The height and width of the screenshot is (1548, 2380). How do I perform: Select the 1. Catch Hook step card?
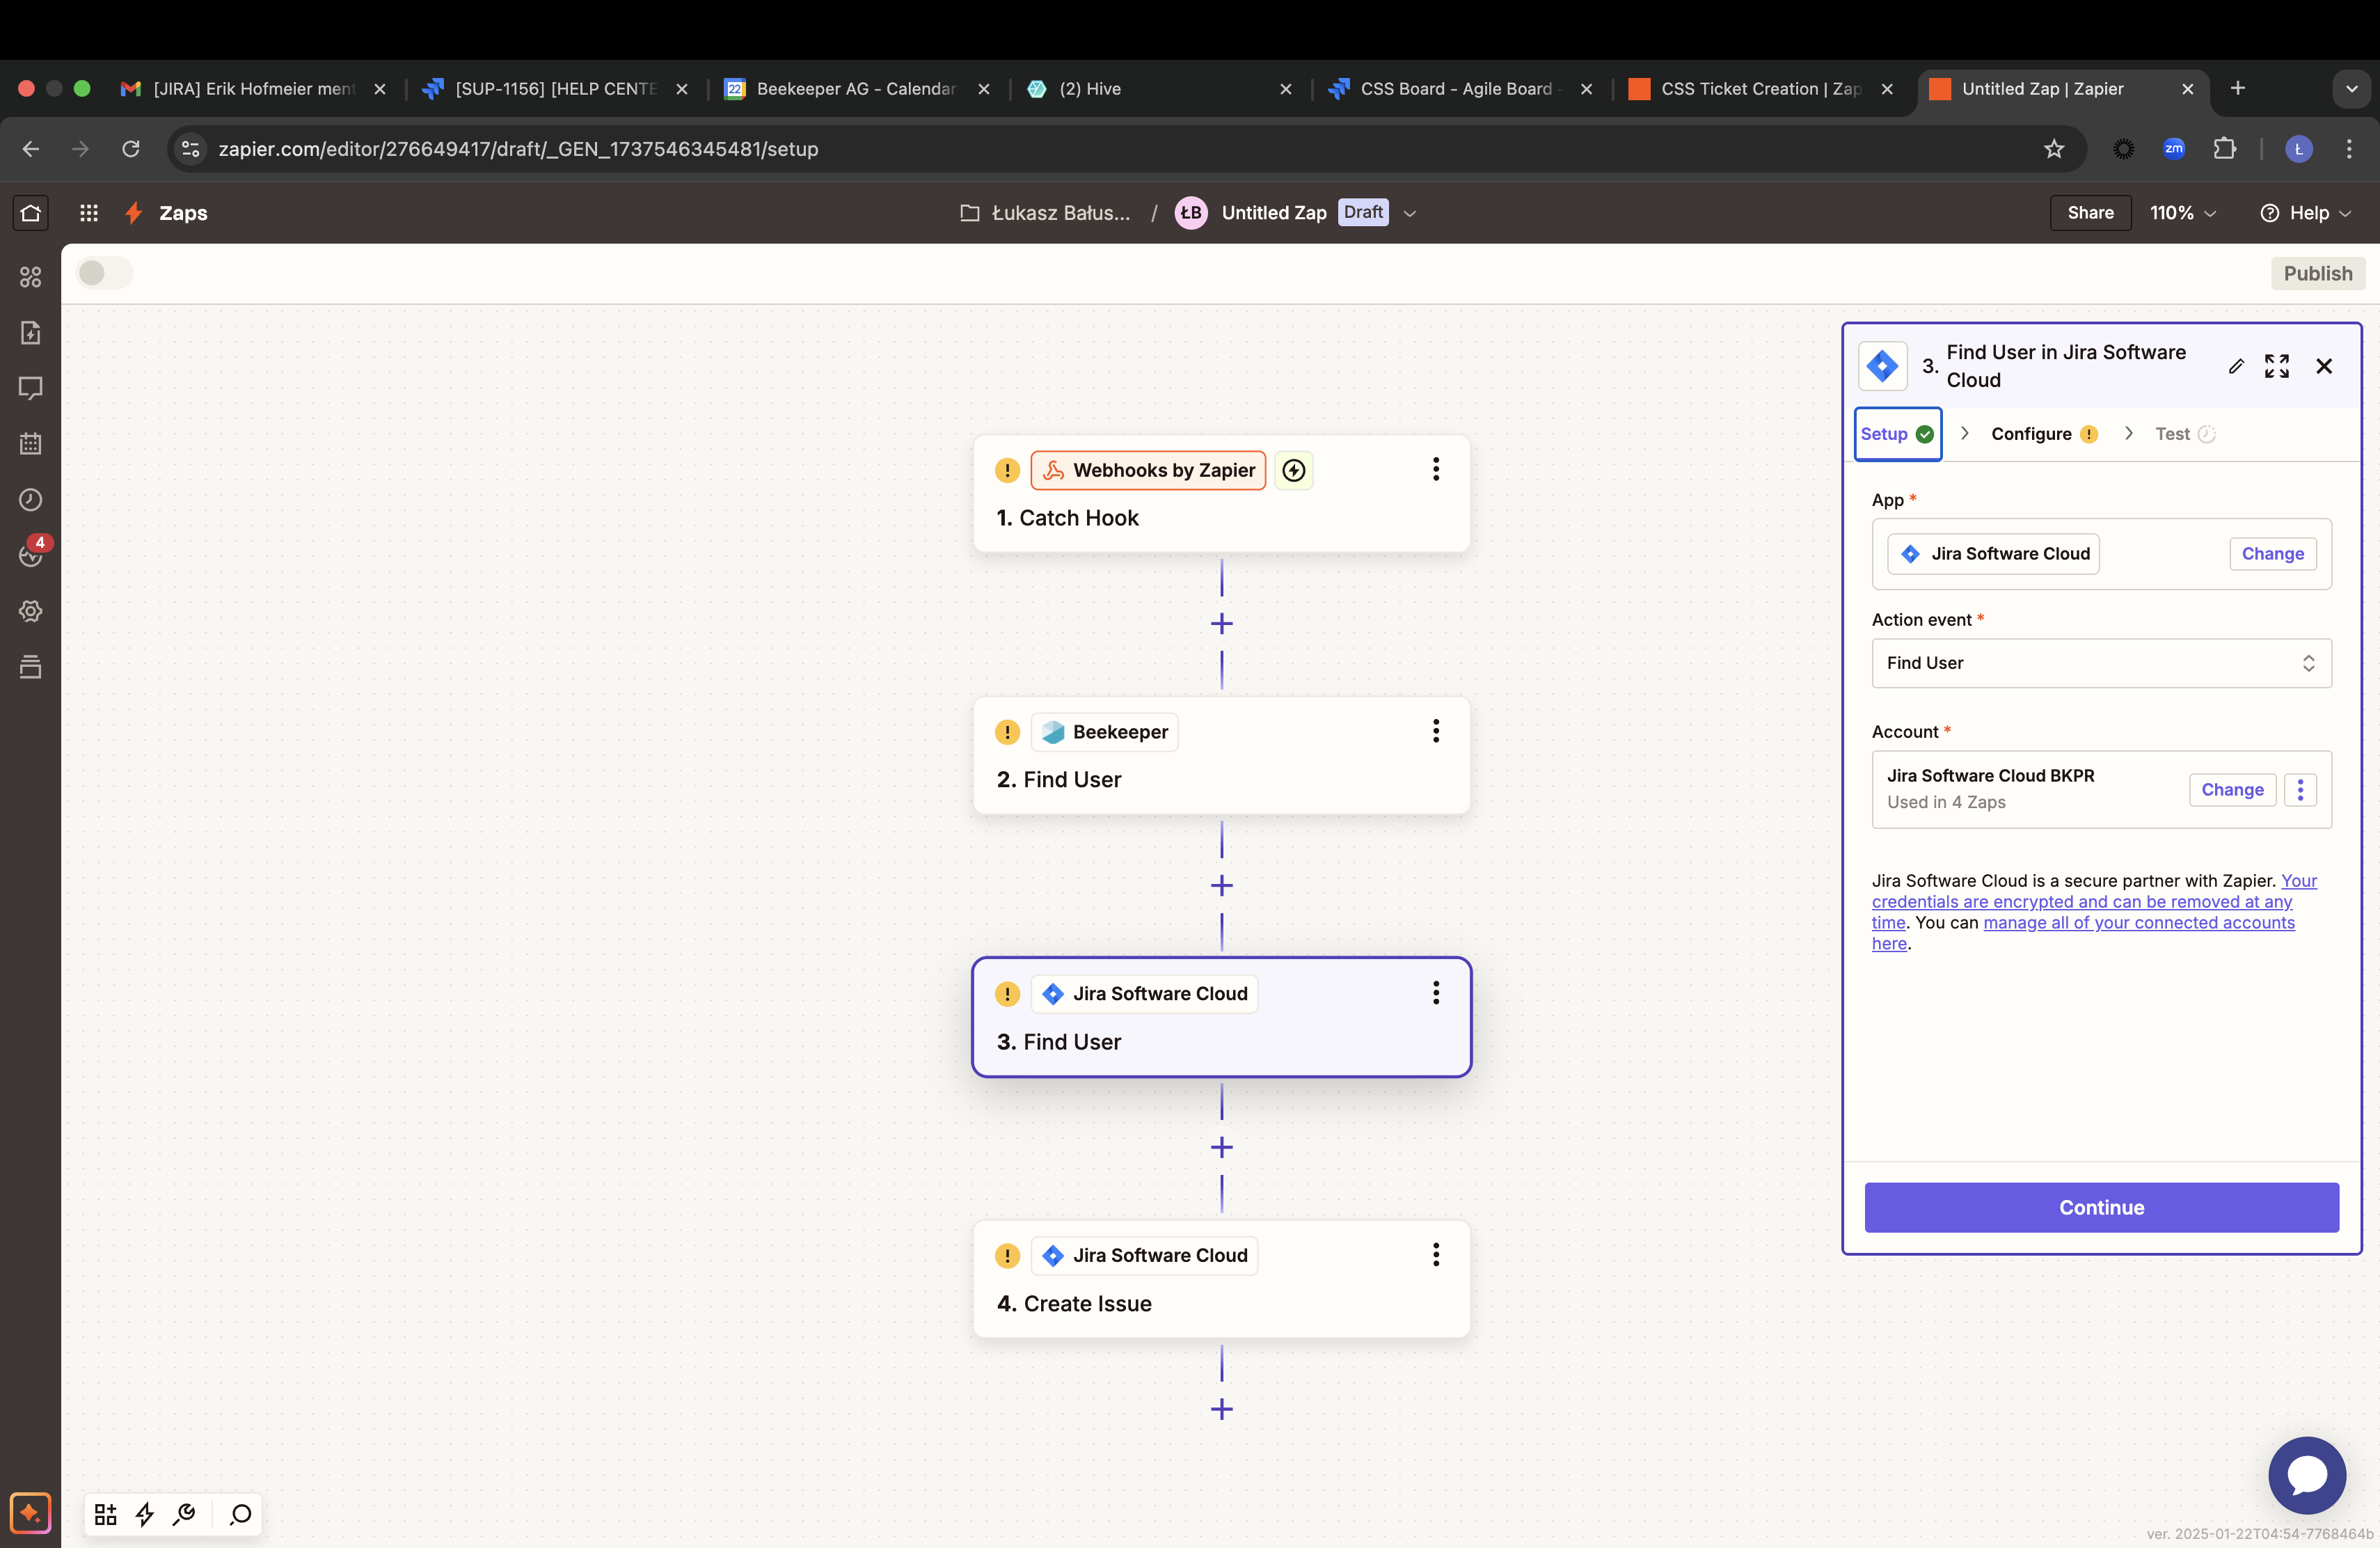click(1221, 493)
